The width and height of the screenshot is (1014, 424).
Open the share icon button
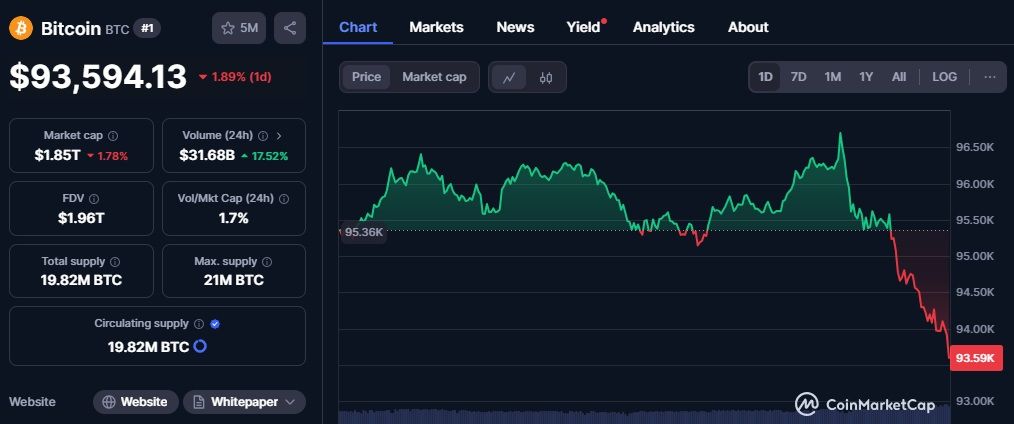(290, 28)
